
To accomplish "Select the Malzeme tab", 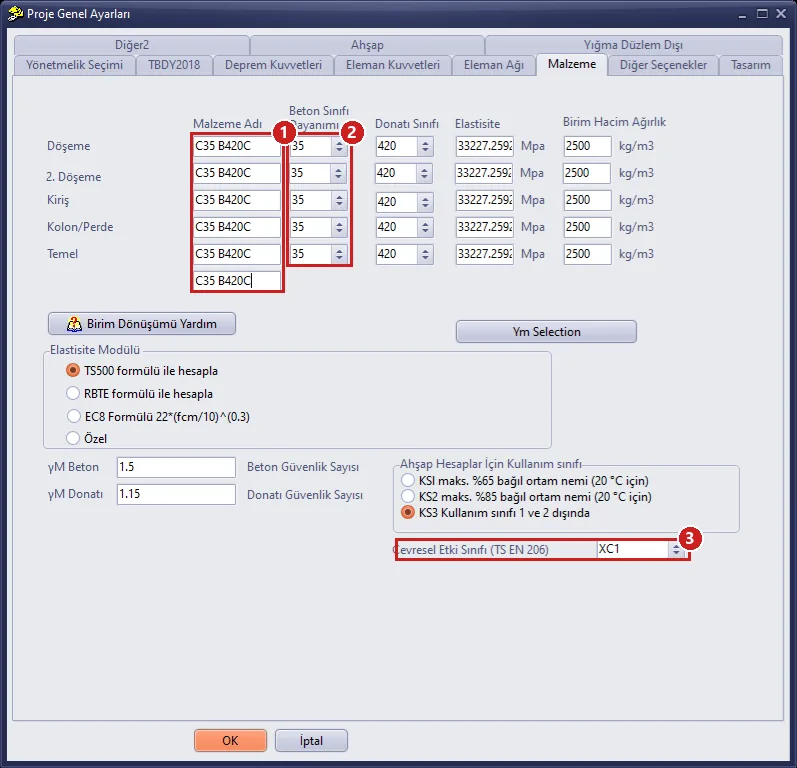I will tap(572, 64).
